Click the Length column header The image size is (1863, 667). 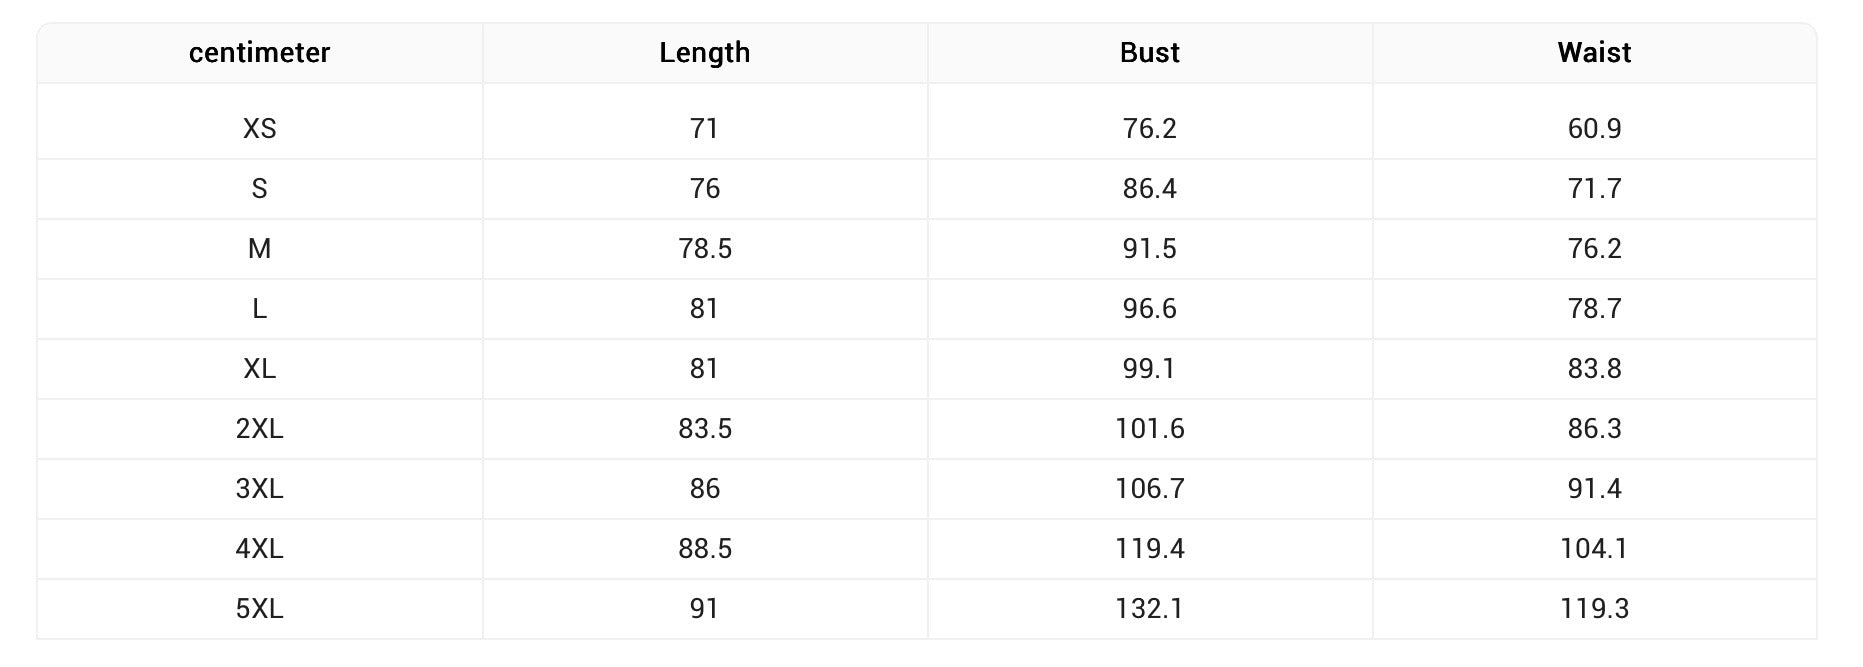(x=704, y=53)
